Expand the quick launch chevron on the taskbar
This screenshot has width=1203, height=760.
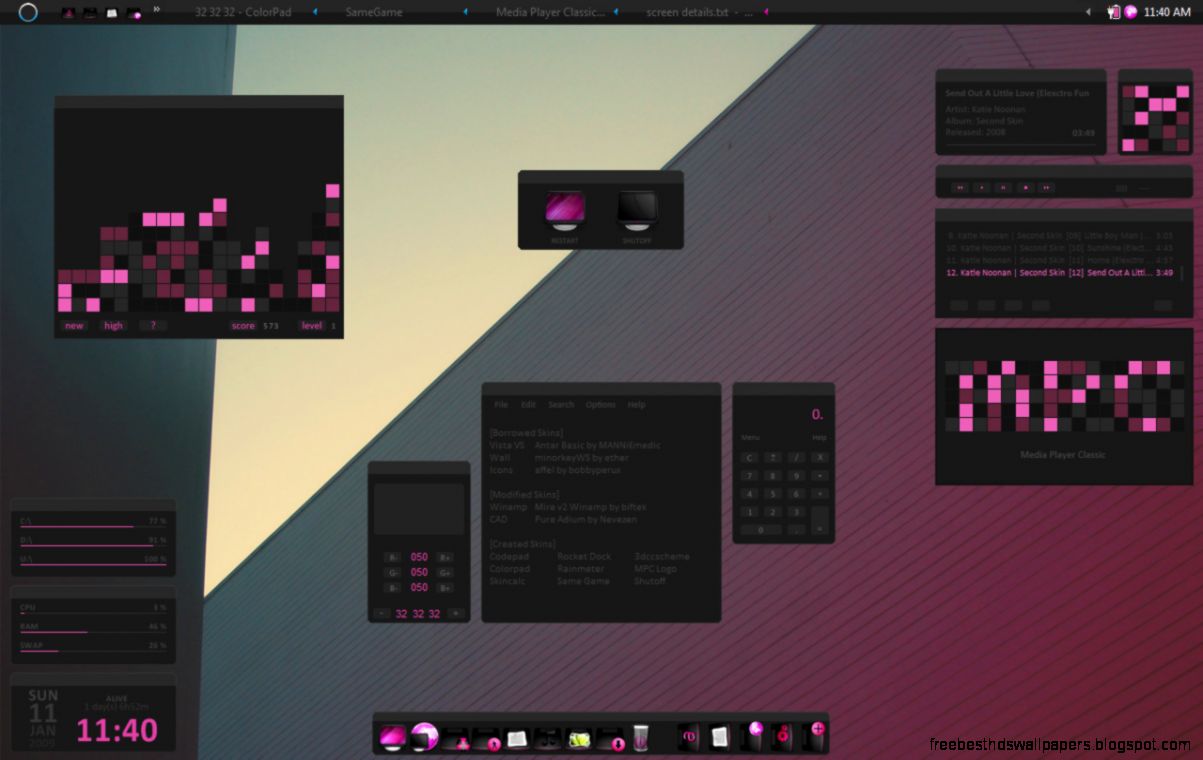159,10
